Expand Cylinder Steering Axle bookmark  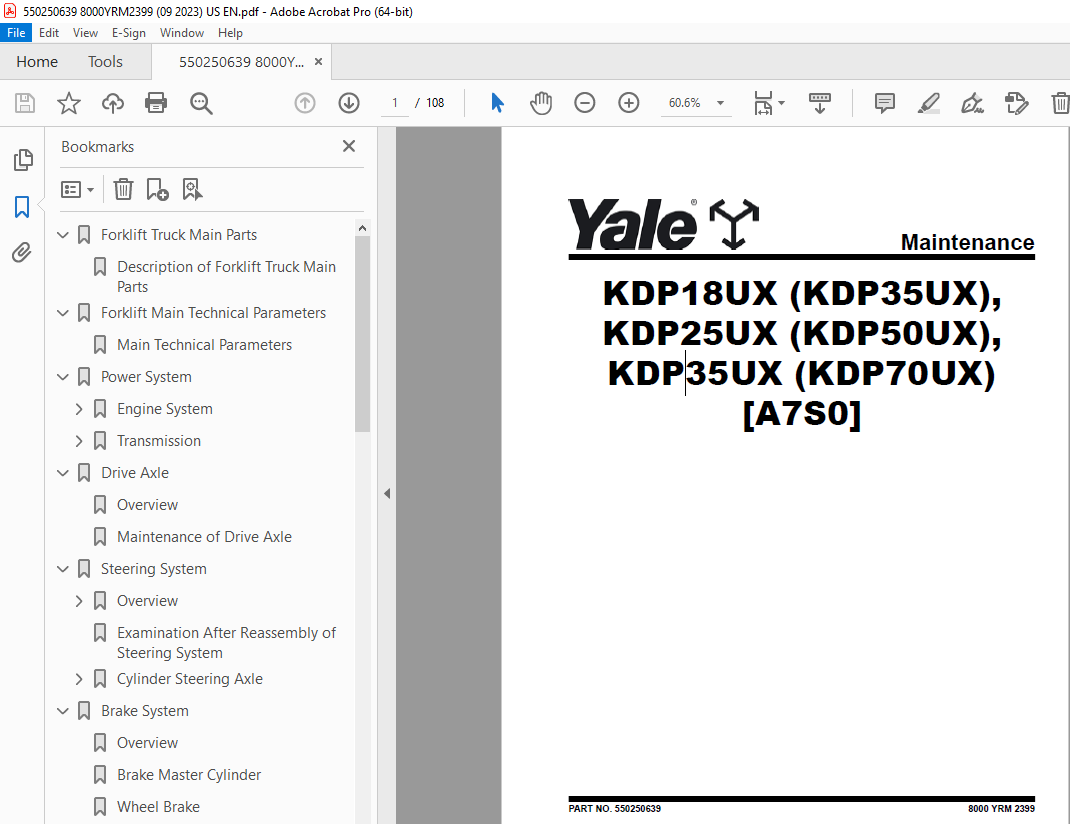tap(78, 679)
